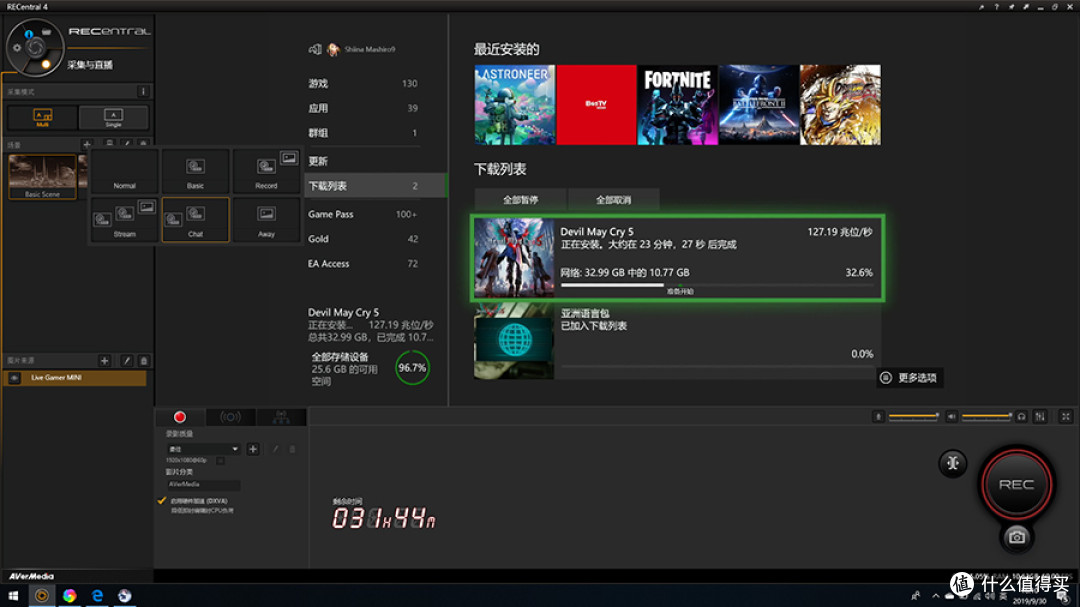Show hidden system tray icons
Image resolution: width=1080 pixels, height=607 pixels.
point(935,596)
